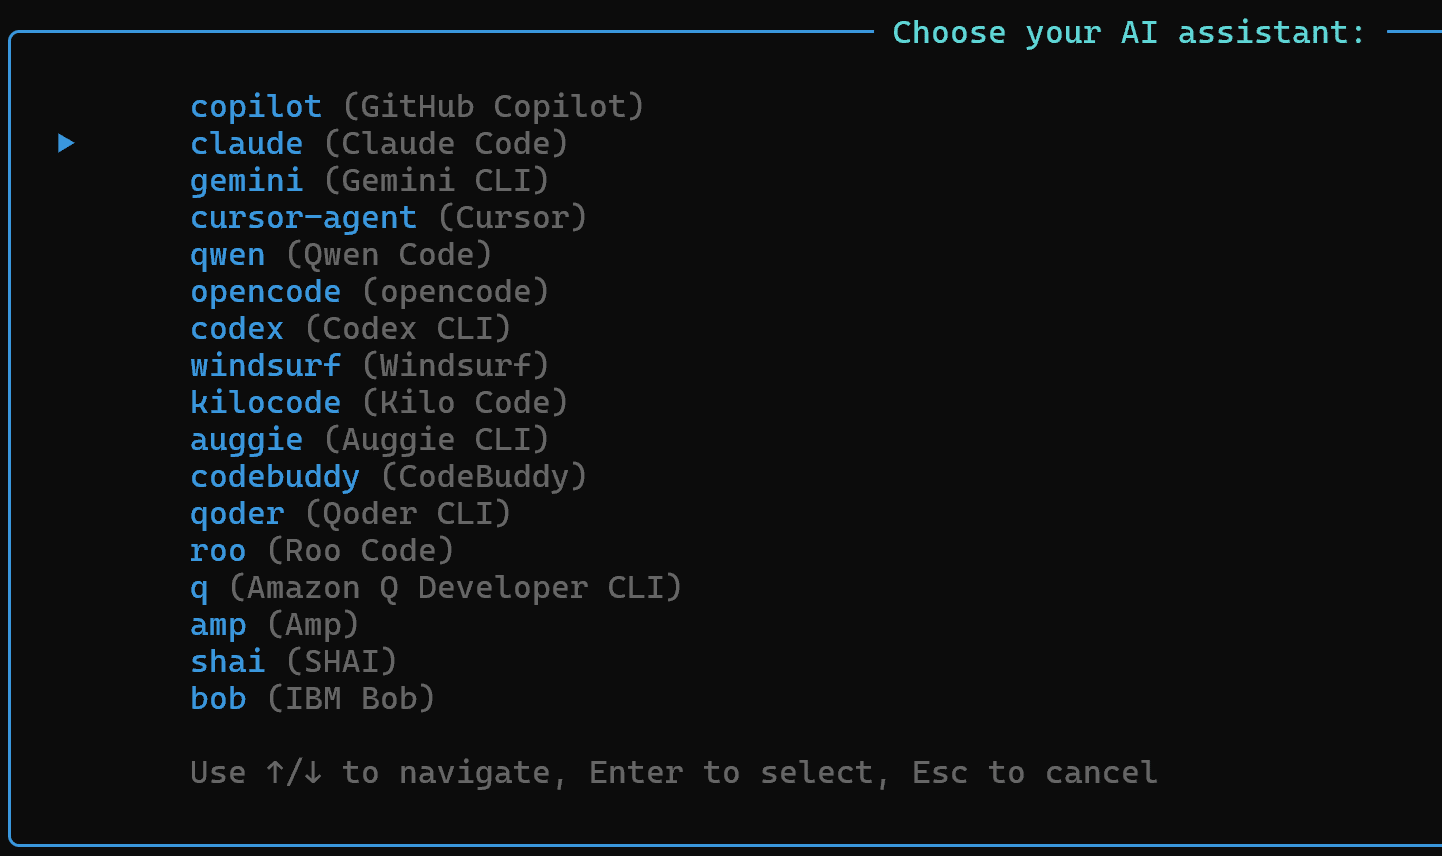Pick gemini (Gemini CLI) from the list
Image resolution: width=1442 pixels, height=856 pixels.
pos(369,180)
